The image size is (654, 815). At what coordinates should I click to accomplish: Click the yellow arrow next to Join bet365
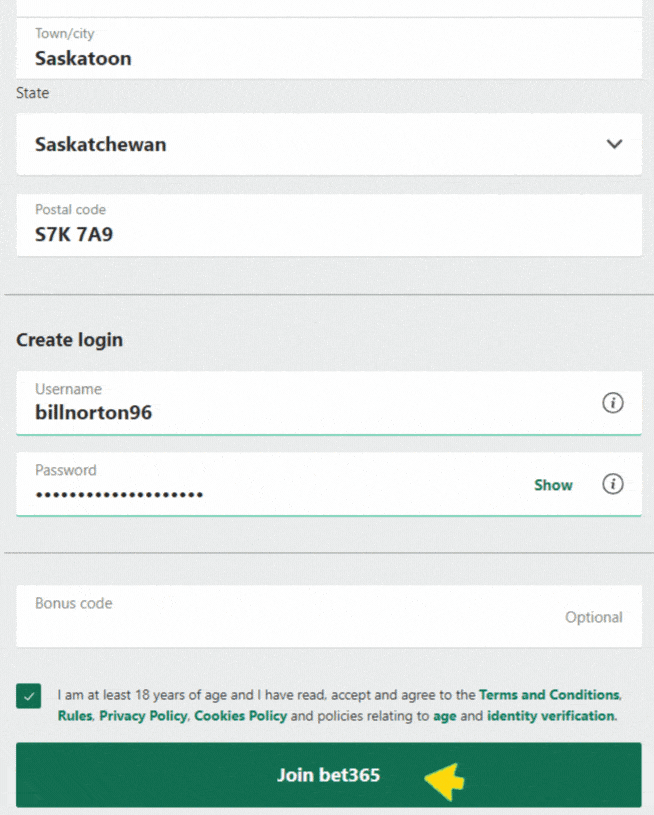pyautogui.click(x=444, y=777)
